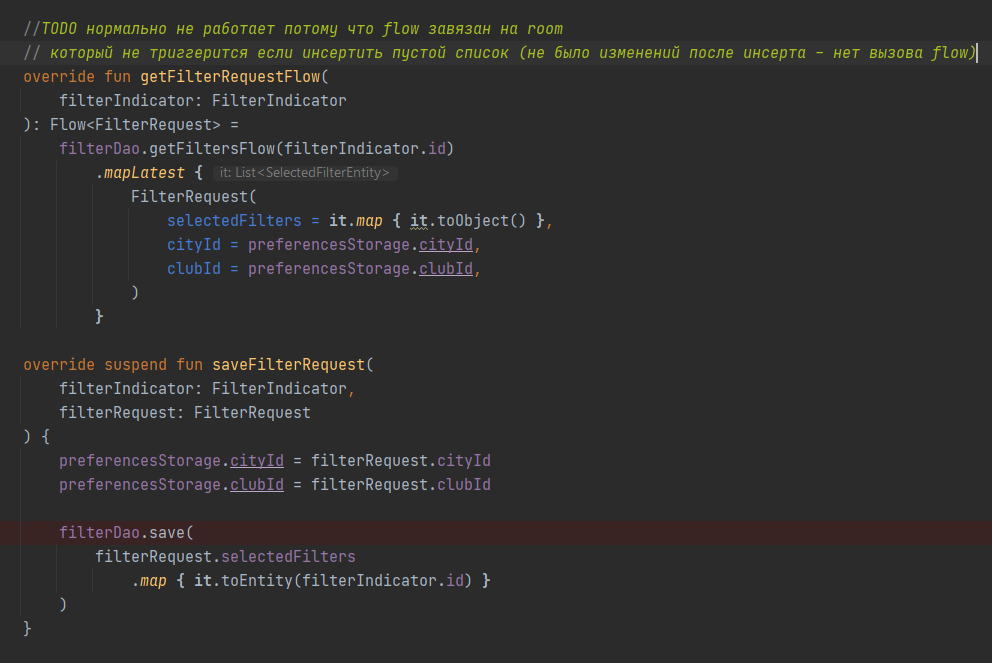Click the 'clubId =' named argument
The width and height of the screenshot is (992, 663).
pyautogui.click(x=202, y=270)
